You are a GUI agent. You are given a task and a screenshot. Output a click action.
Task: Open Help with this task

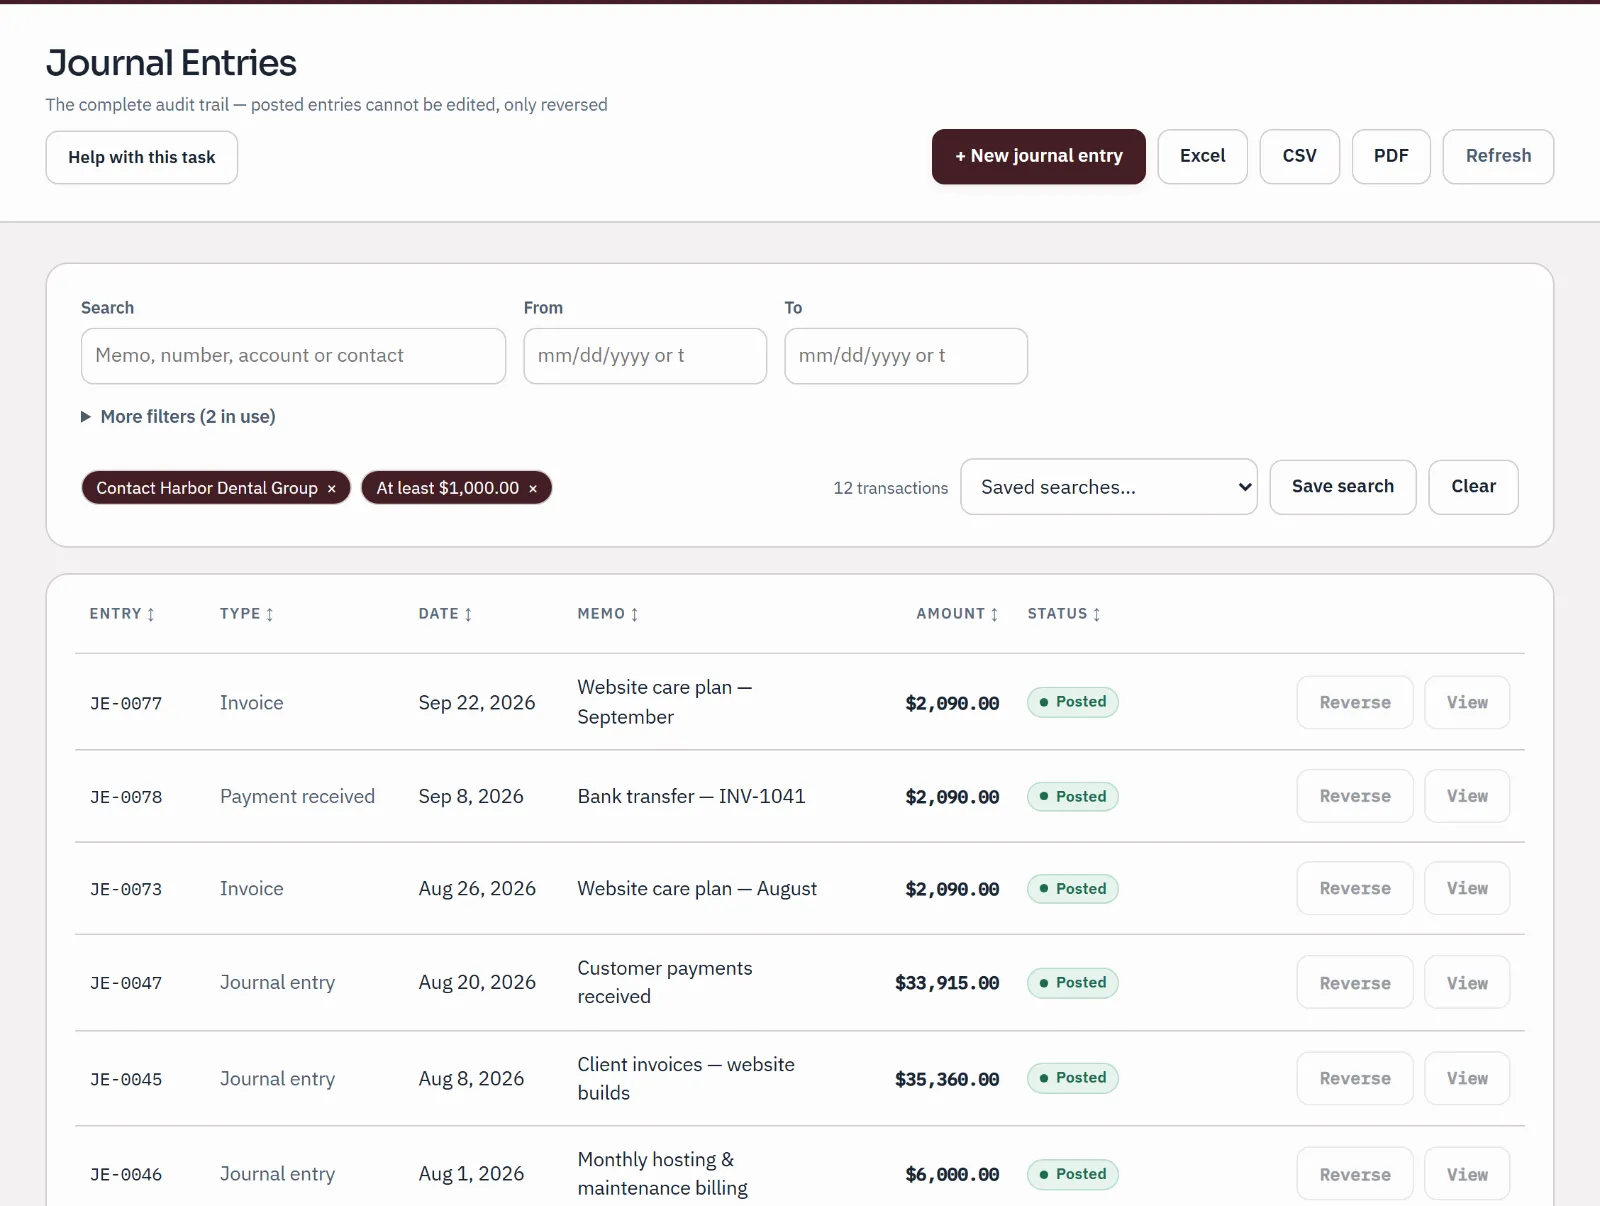(142, 157)
